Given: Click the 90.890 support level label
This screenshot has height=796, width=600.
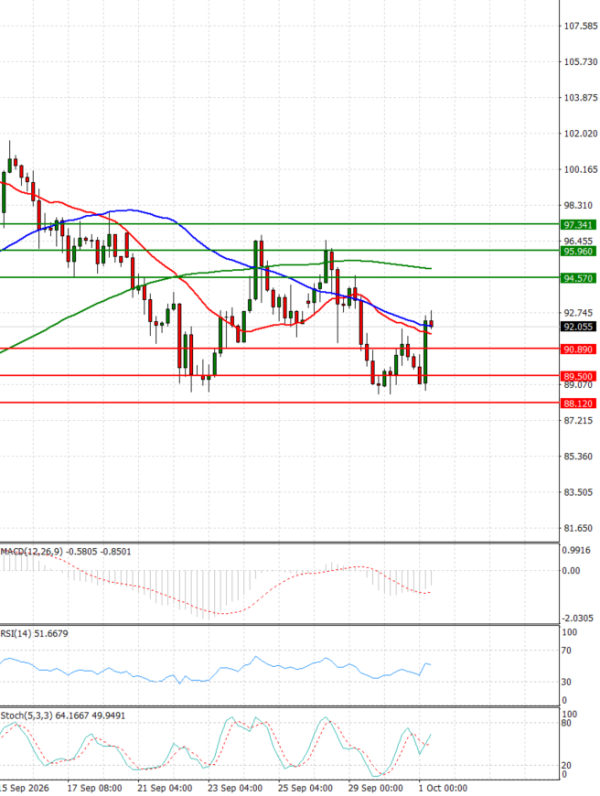Looking at the screenshot, I should (579, 349).
